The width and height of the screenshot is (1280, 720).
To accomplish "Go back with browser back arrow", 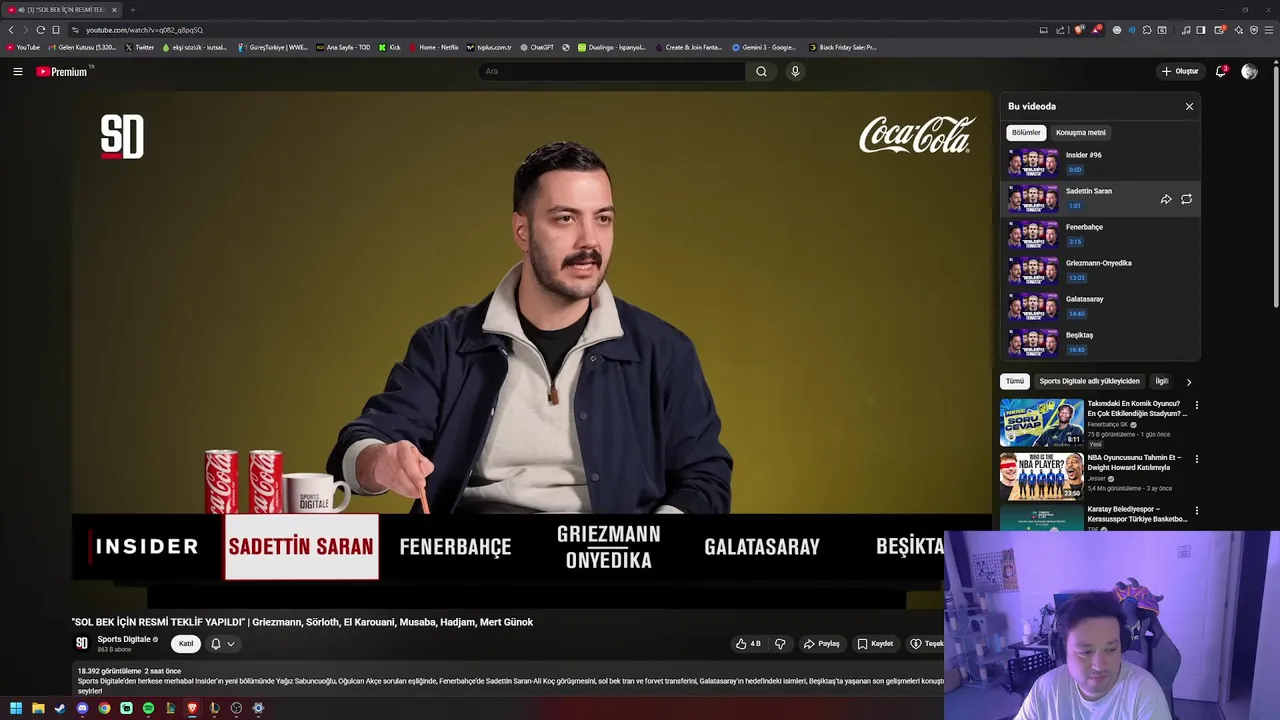I will click(x=11, y=30).
